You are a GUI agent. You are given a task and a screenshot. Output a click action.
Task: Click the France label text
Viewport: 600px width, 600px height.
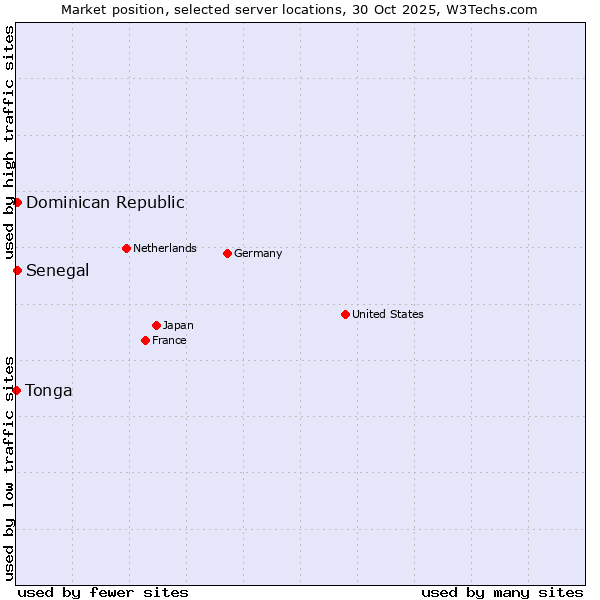[169, 340]
